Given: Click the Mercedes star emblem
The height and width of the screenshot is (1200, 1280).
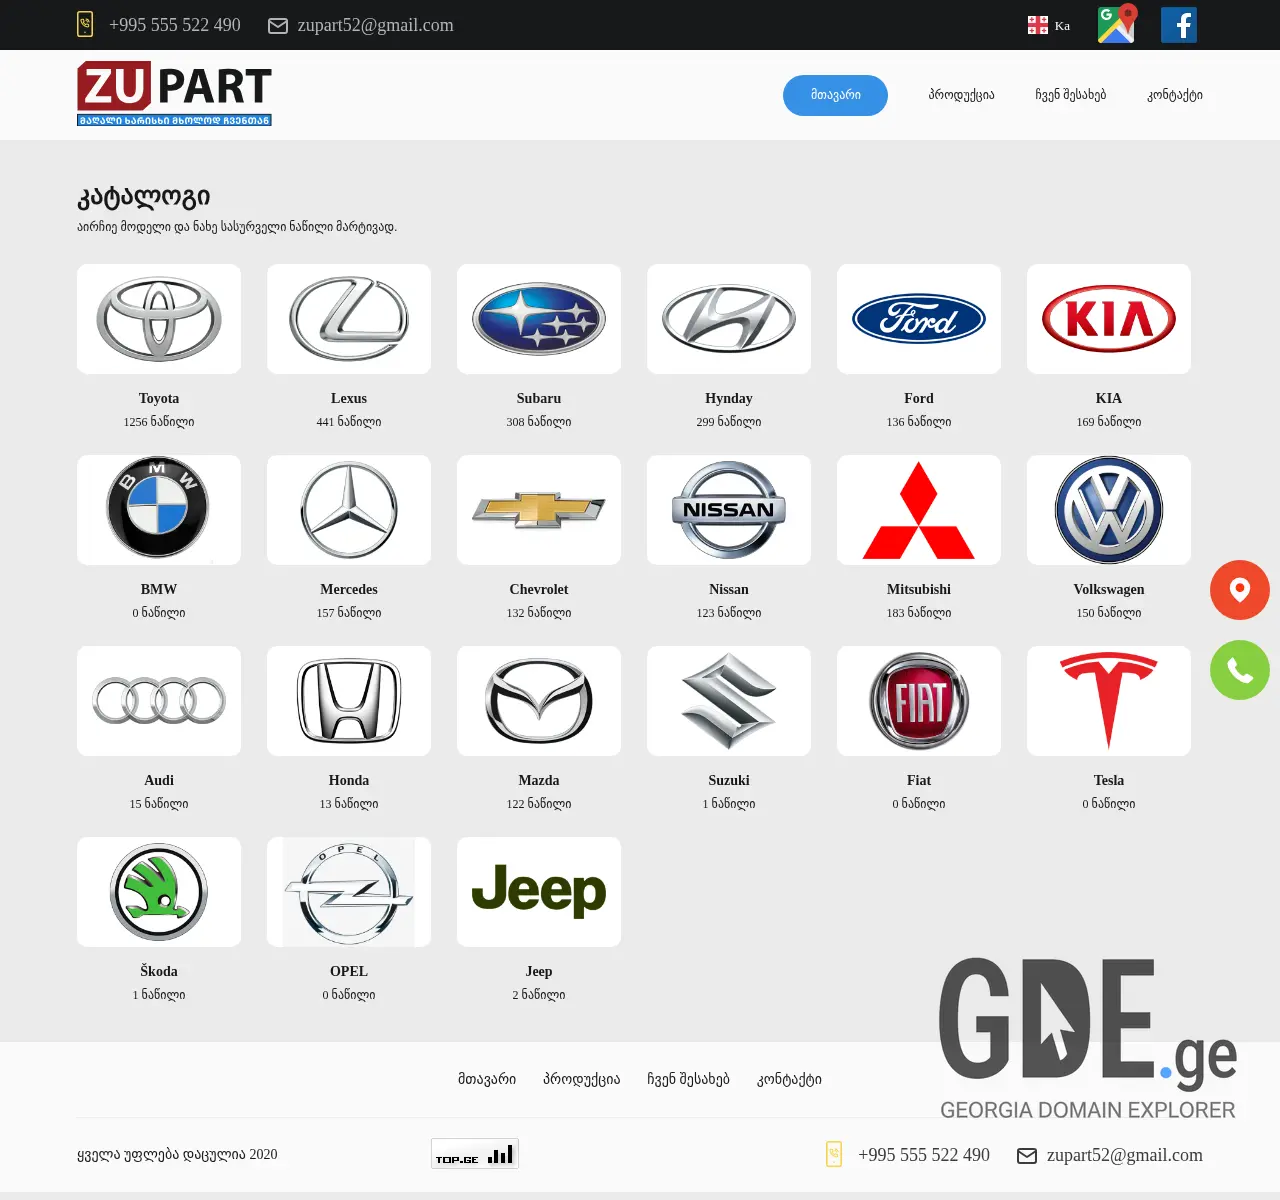Looking at the screenshot, I should click(x=348, y=510).
